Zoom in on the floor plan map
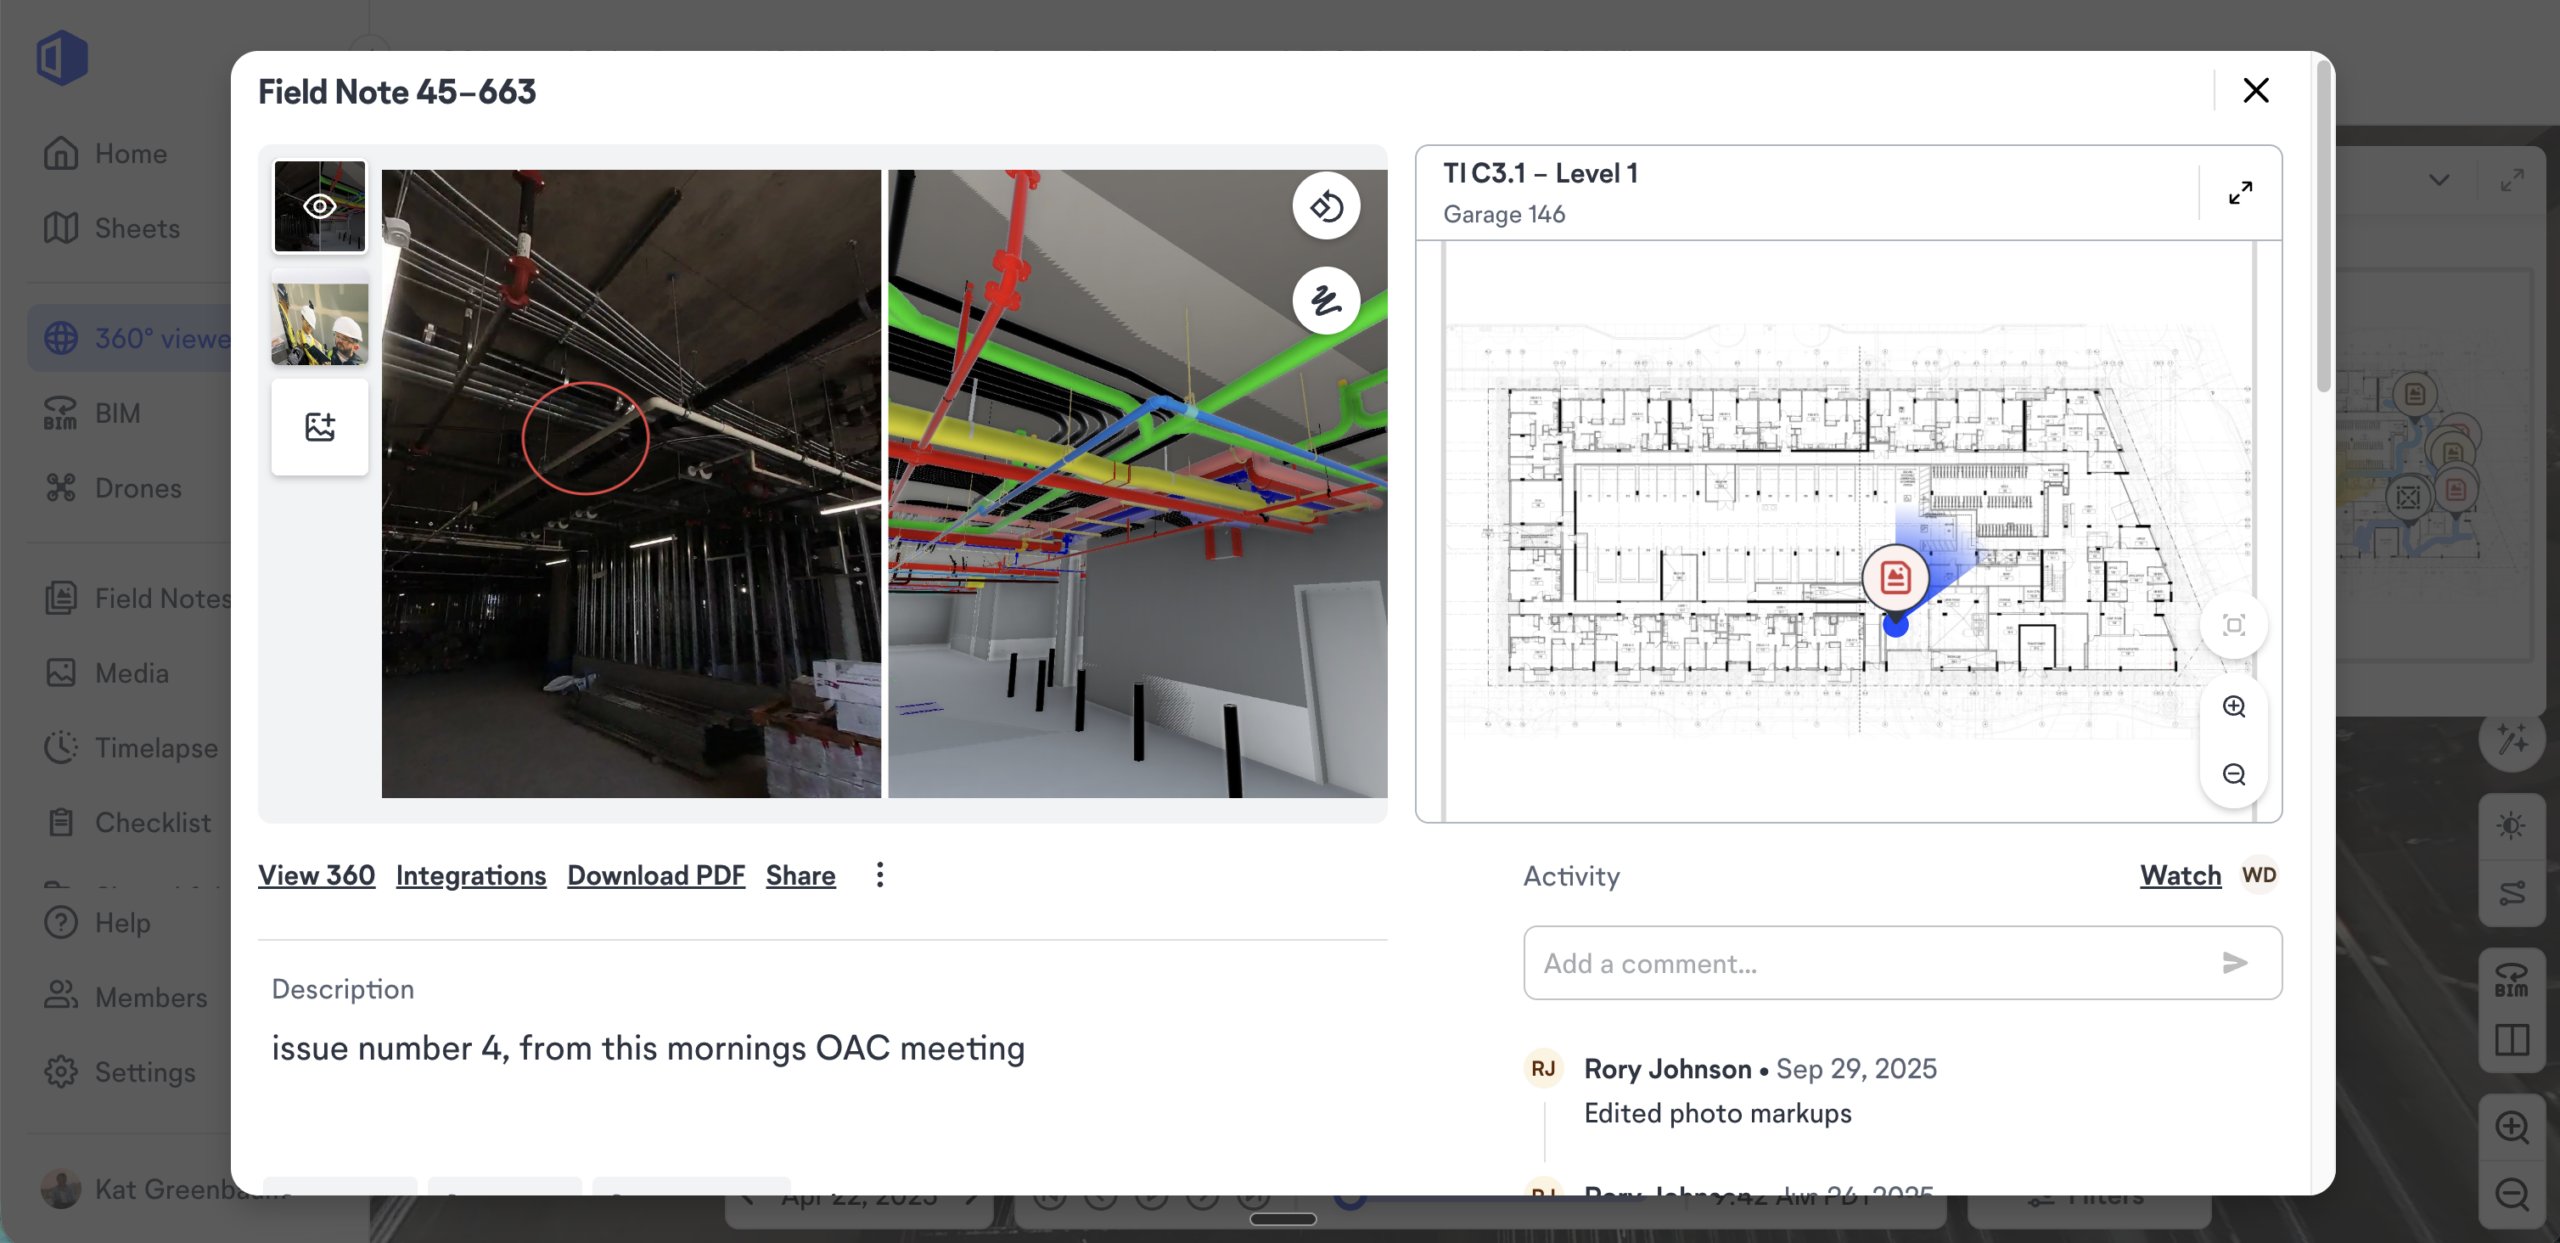Viewport: 2560px width, 1243px height. click(x=2234, y=707)
